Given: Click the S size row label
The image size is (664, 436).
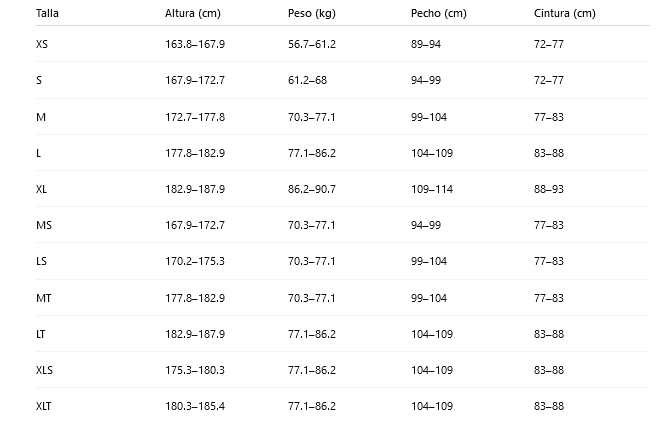Looking at the screenshot, I should pyautogui.click(x=39, y=80).
